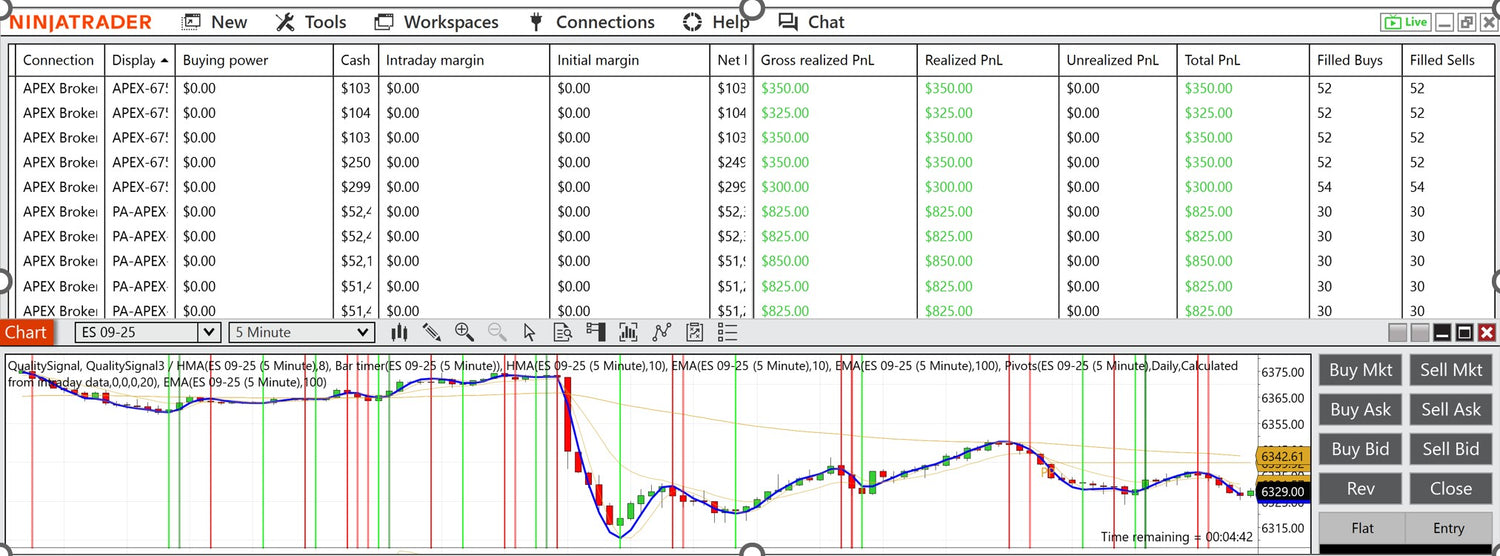This screenshot has width=1500, height=556.
Task: Click the Cash column header
Action: 355,60
